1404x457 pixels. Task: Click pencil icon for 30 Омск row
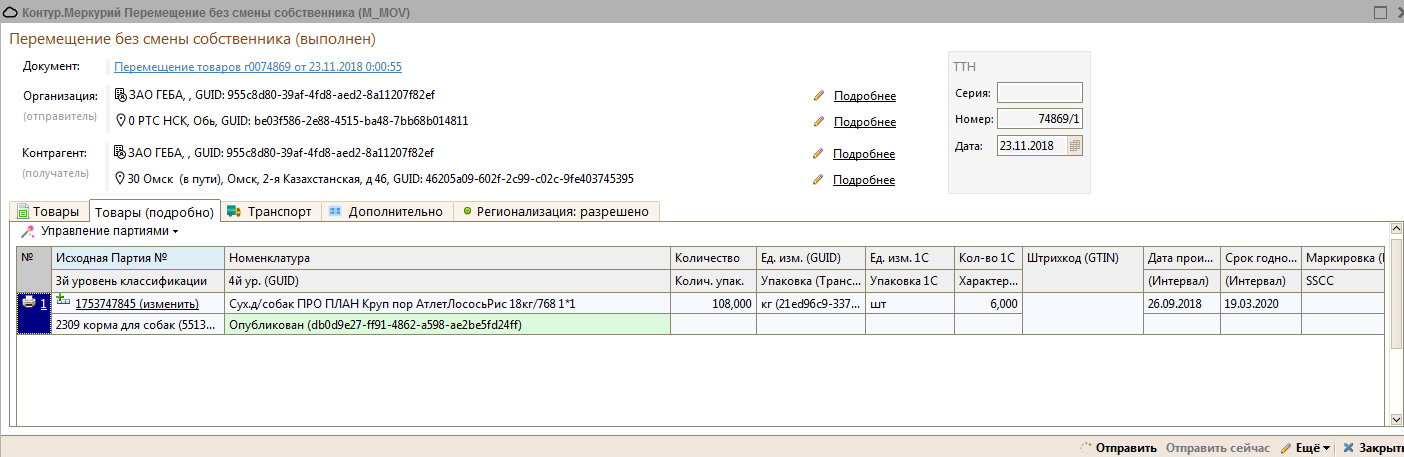coord(819,180)
